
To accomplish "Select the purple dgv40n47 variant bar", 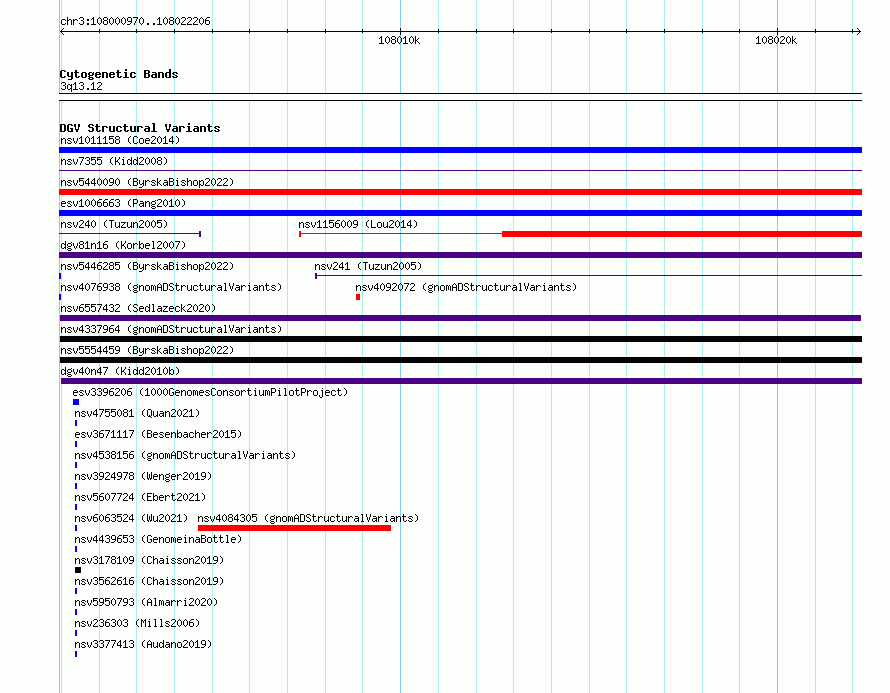I will click(x=461, y=381).
